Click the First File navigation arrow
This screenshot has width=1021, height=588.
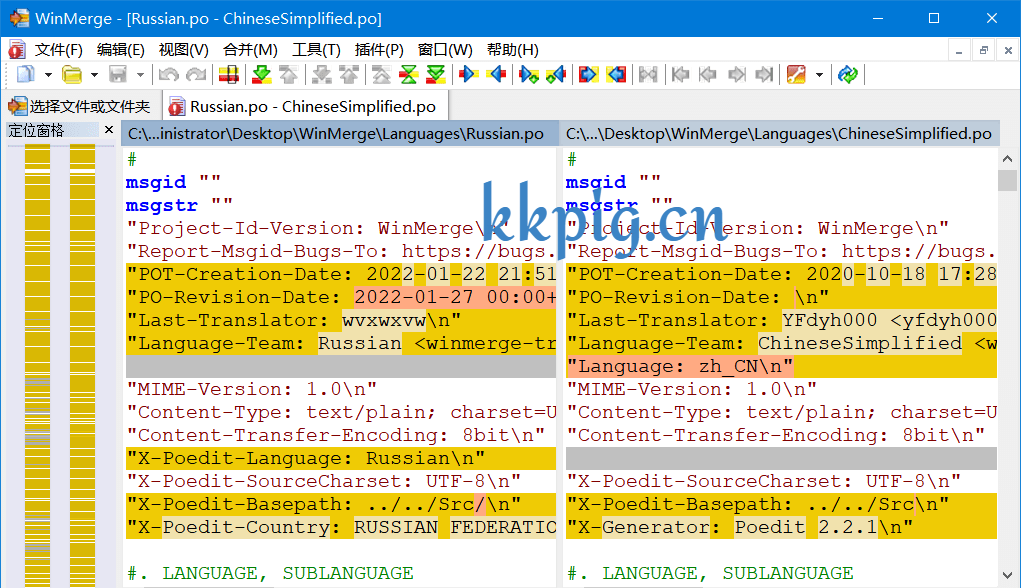click(680, 75)
